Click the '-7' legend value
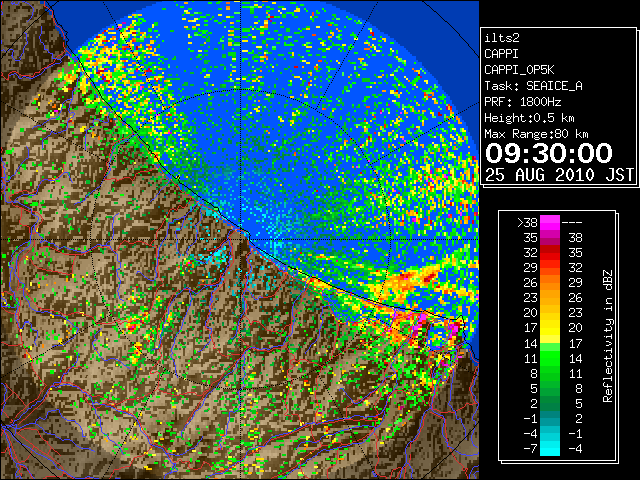Image resolution: width=640 pixels, height=480 pixels. point(530,449)
